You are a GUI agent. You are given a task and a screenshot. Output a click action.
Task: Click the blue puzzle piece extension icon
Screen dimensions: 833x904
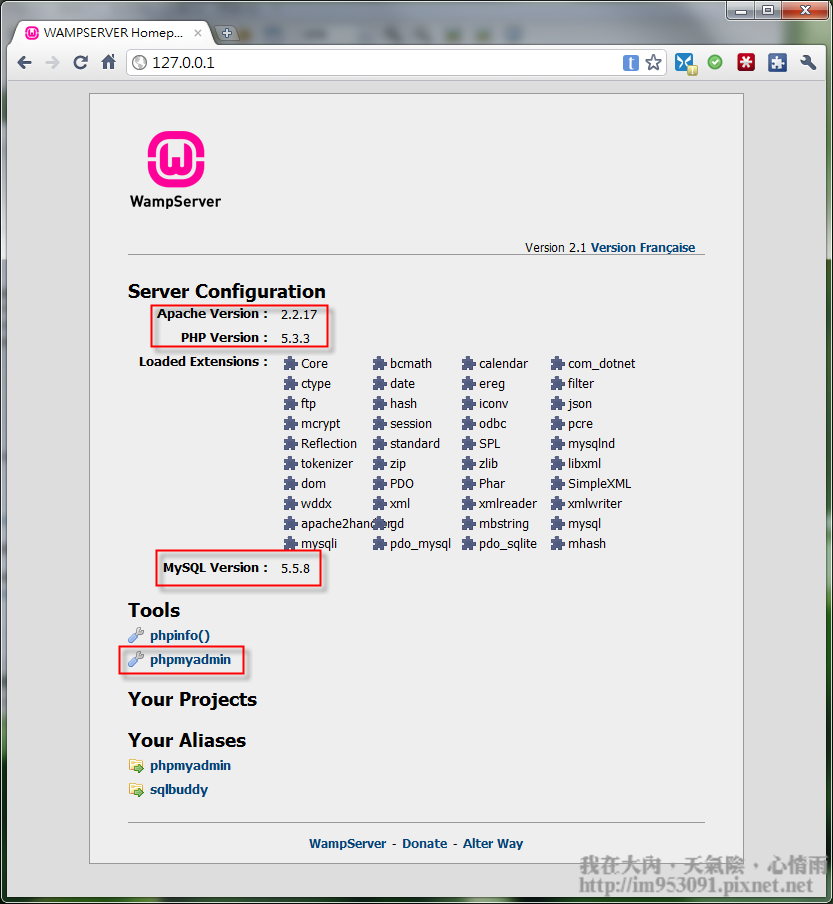click(777, 63)
